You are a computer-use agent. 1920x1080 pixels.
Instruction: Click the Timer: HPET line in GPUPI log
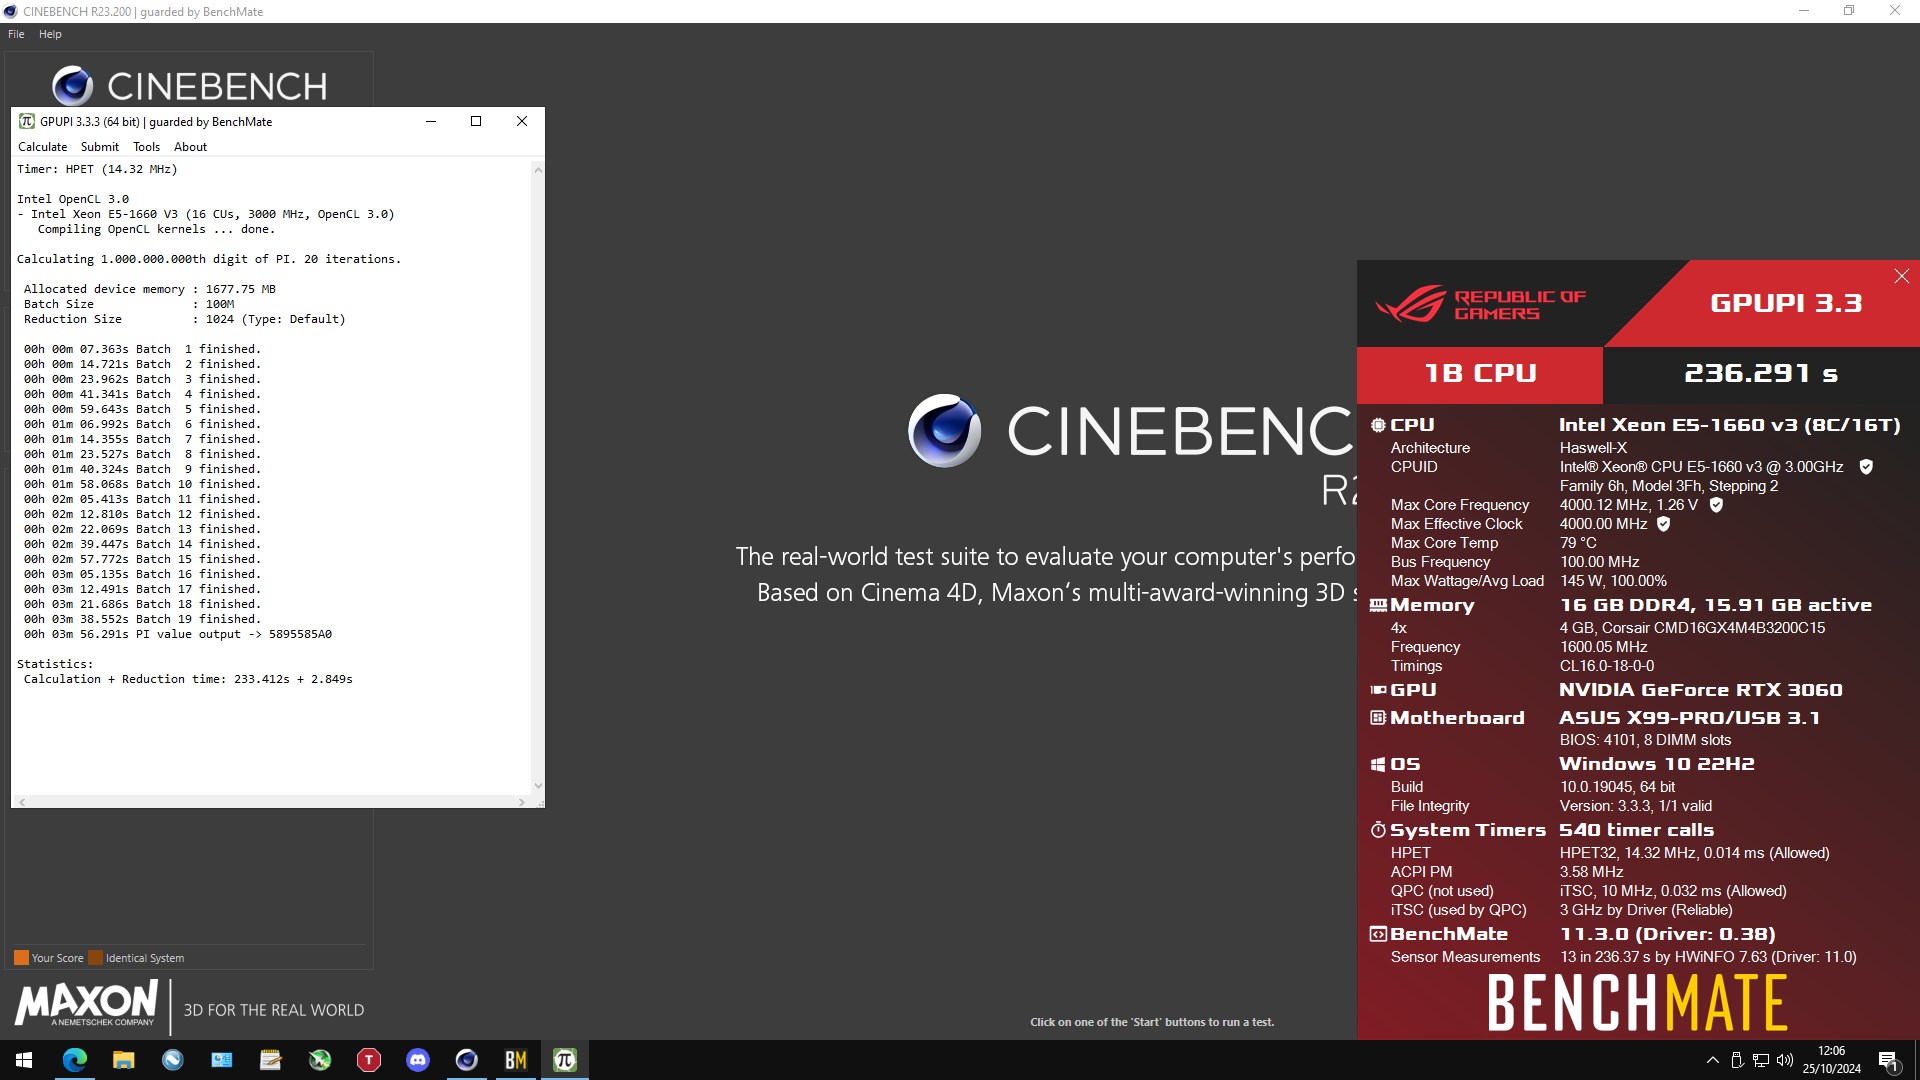97,169
